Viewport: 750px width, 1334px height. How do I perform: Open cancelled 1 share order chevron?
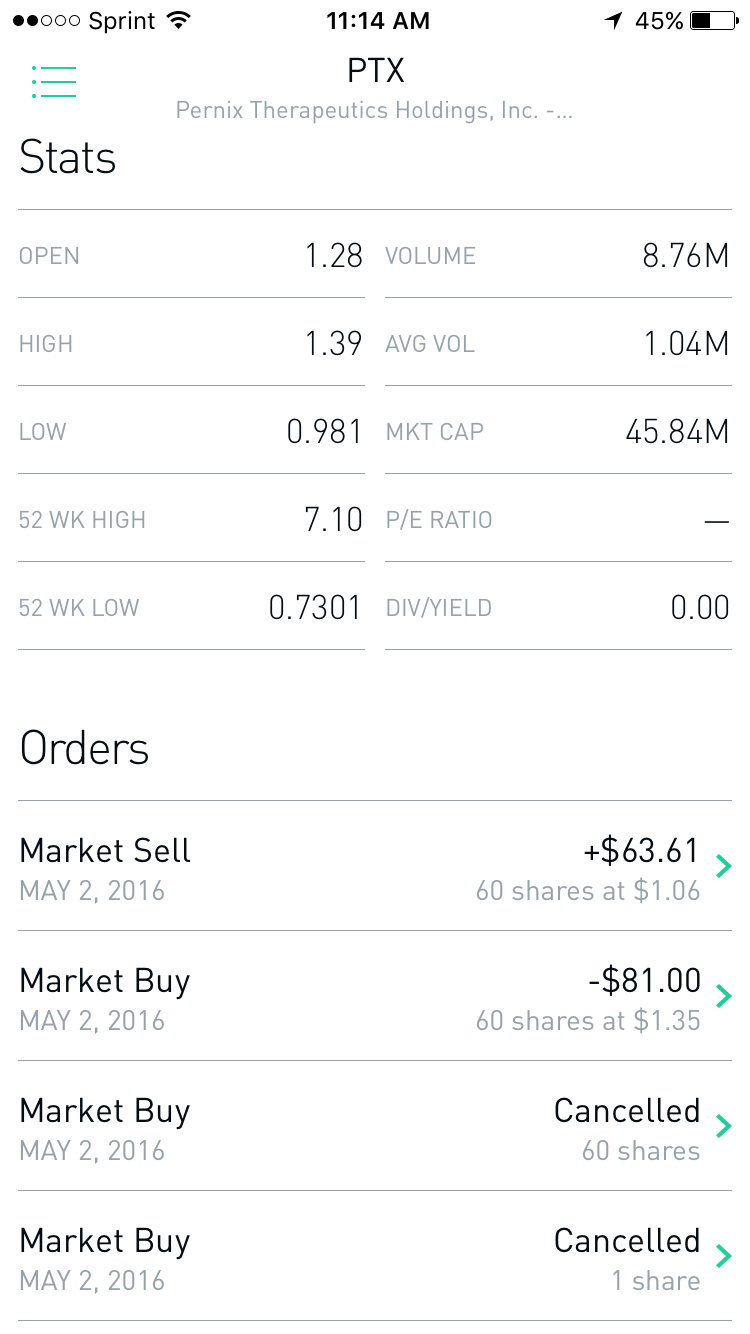coord(724,1256)
